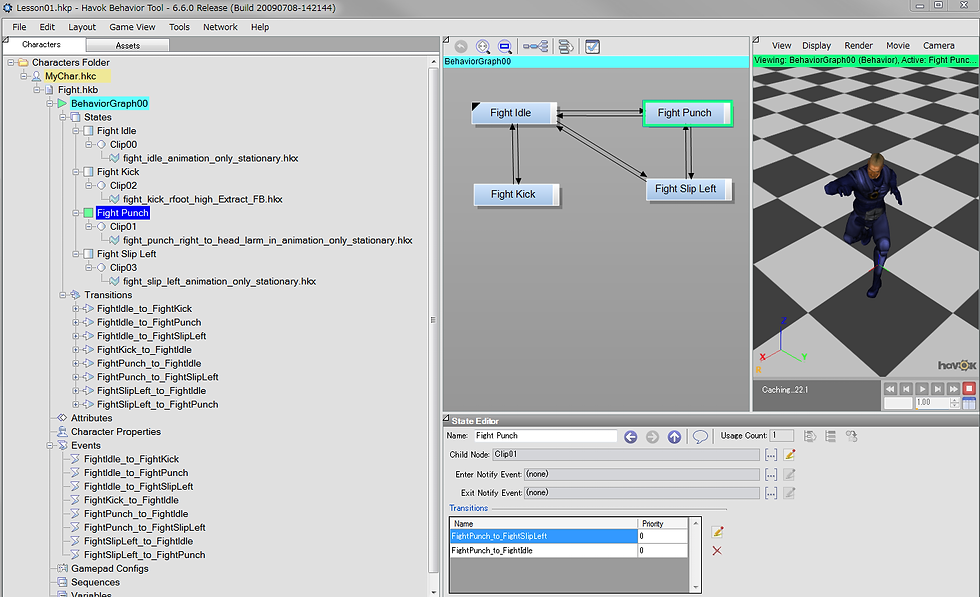This screenshot has height=597, width=980.
Task: Toggle the checkmark icon in graph toolbar
Action: click(x=592, y=47)
